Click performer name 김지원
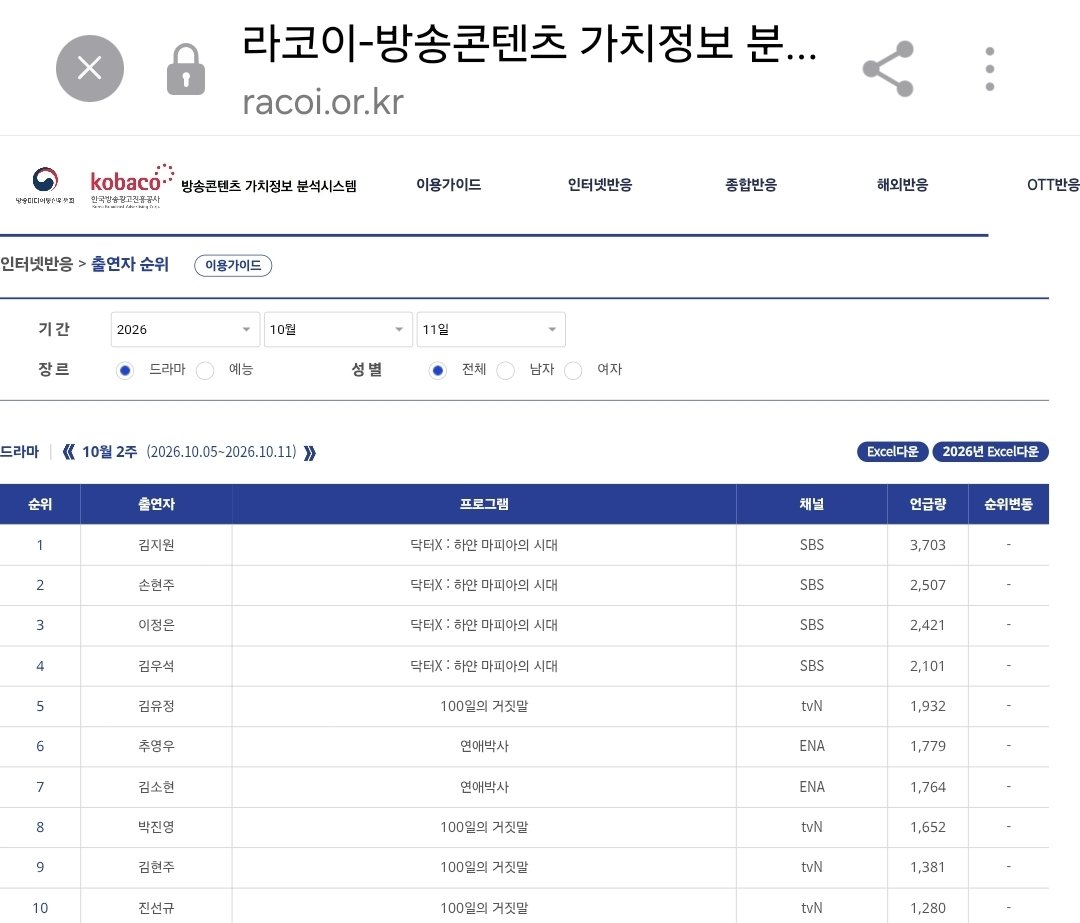Image resolution: width=1080 pixels, height=923 pixels. 156,545
